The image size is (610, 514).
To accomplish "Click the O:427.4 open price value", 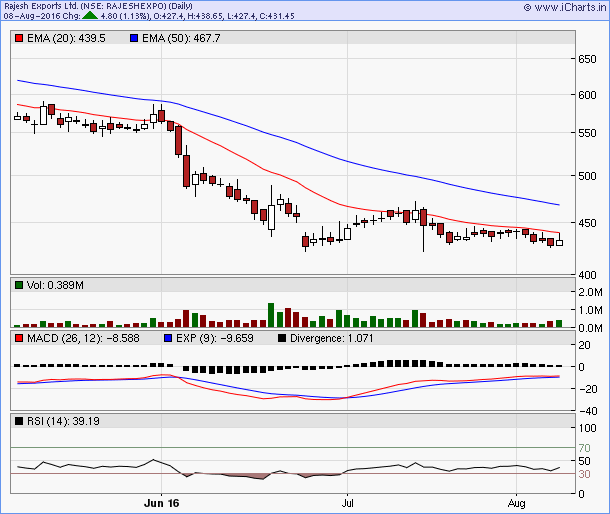I will [x=168, y=16].
